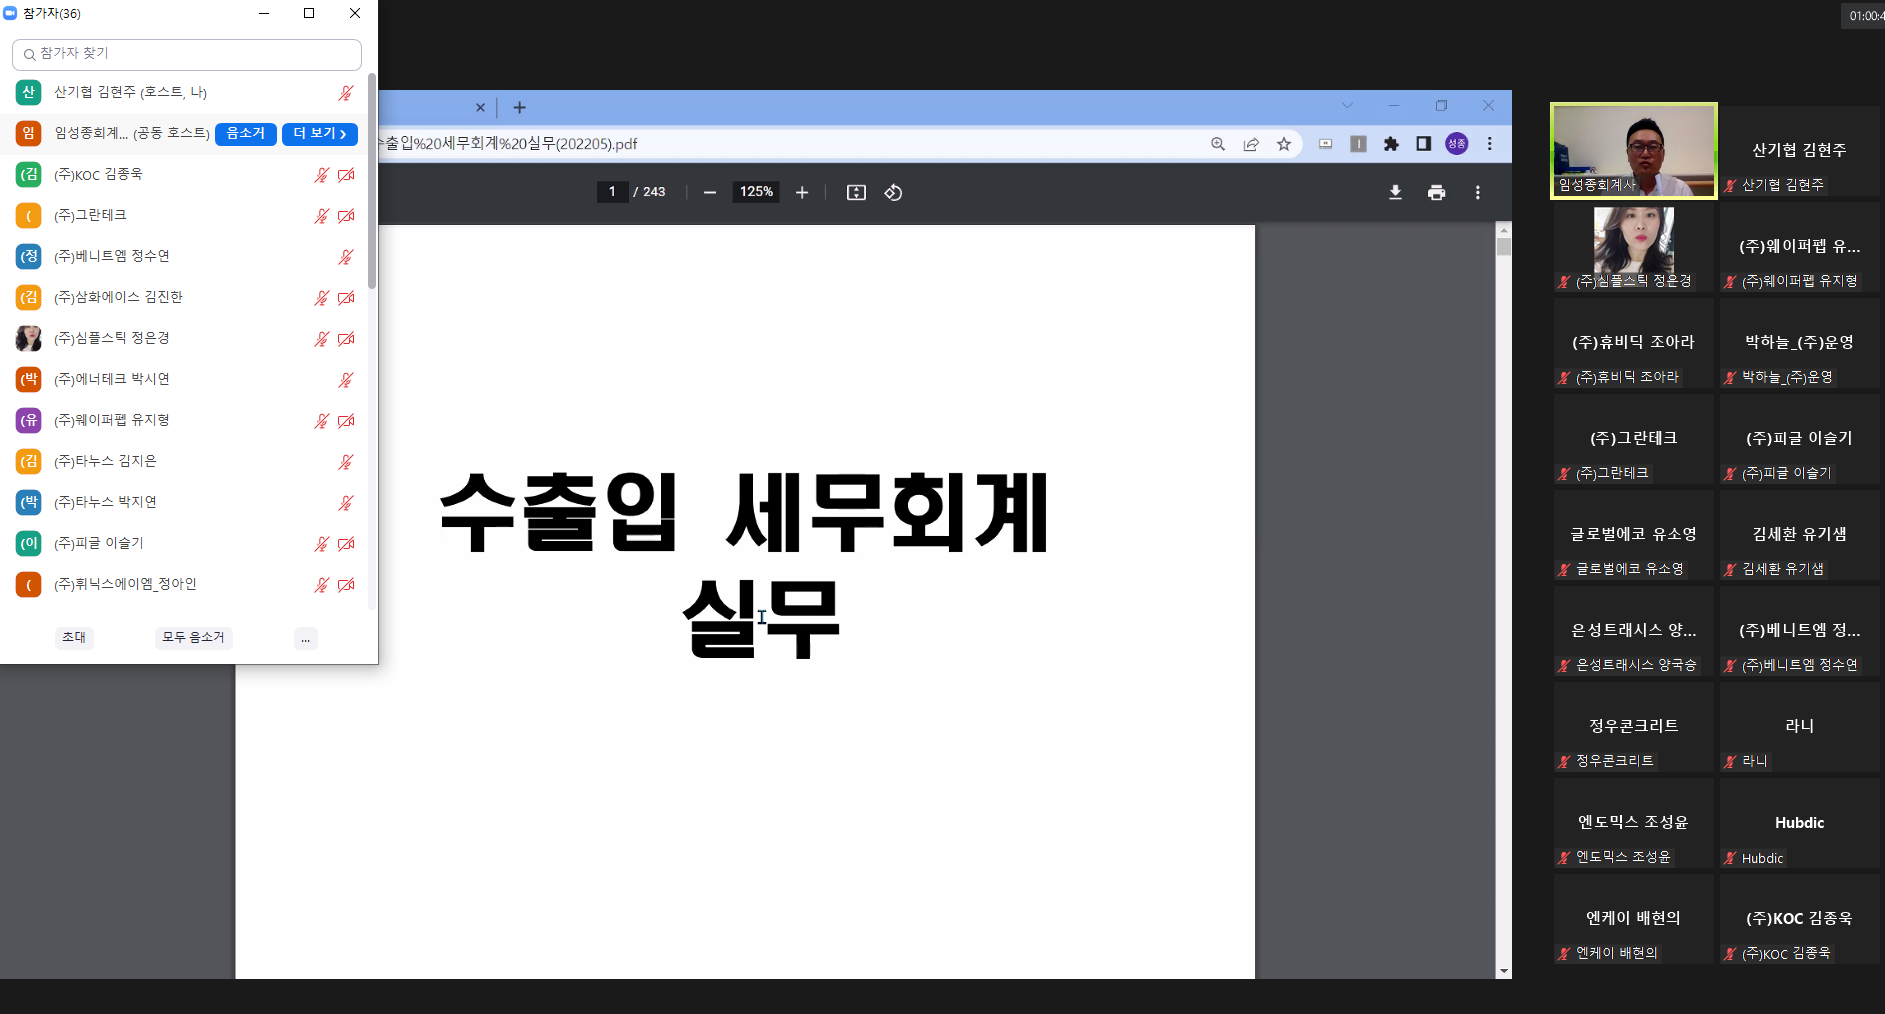Open PDF viewer more actions menu
Image resolution: width=1885 pixels, height=1014 pixels.
pyautogui.click(x=1478, y=192)
